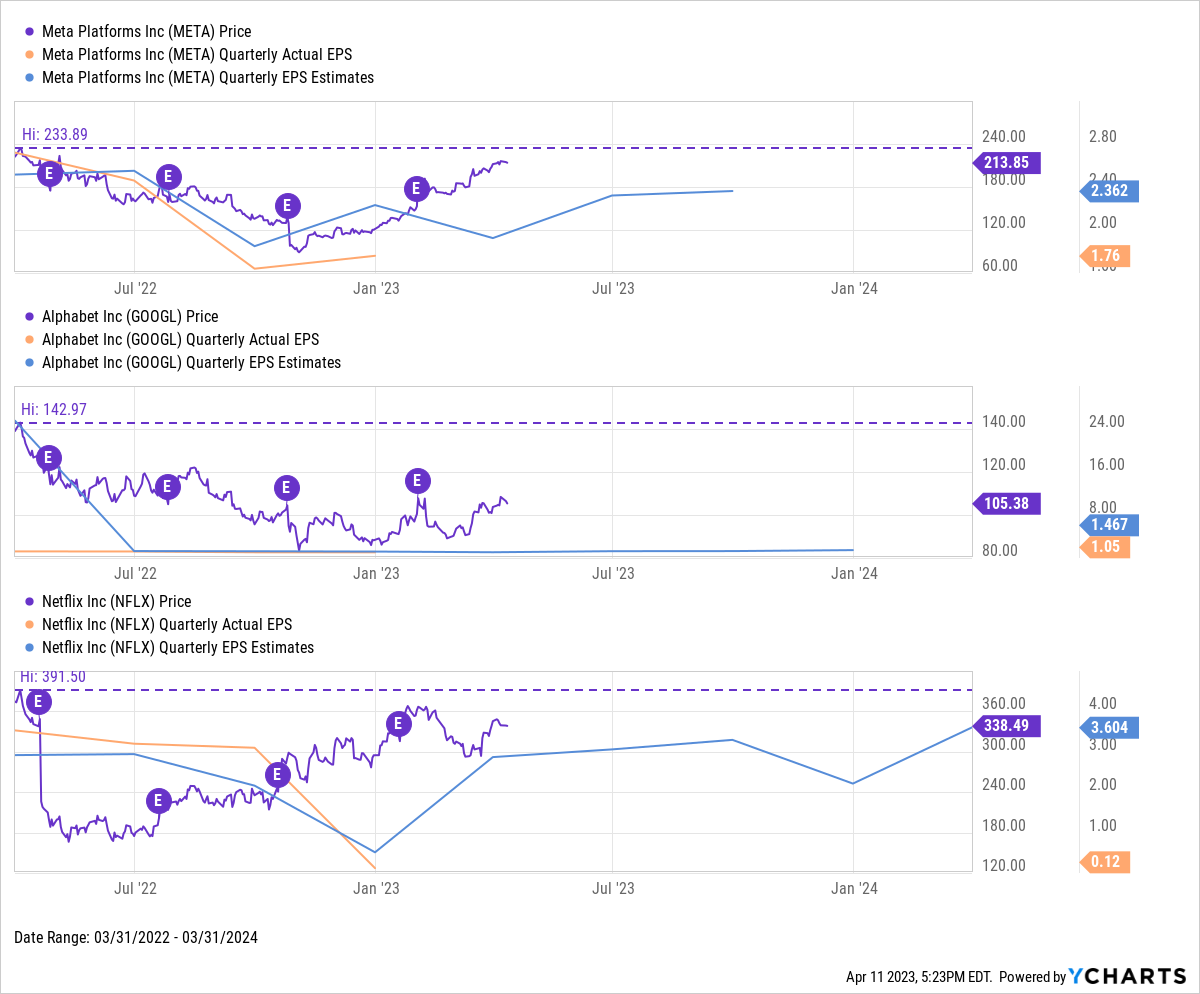Click the NFLX price flag showing 338.49
Screen dimensions: 1200x994
tap(1007, 726)
